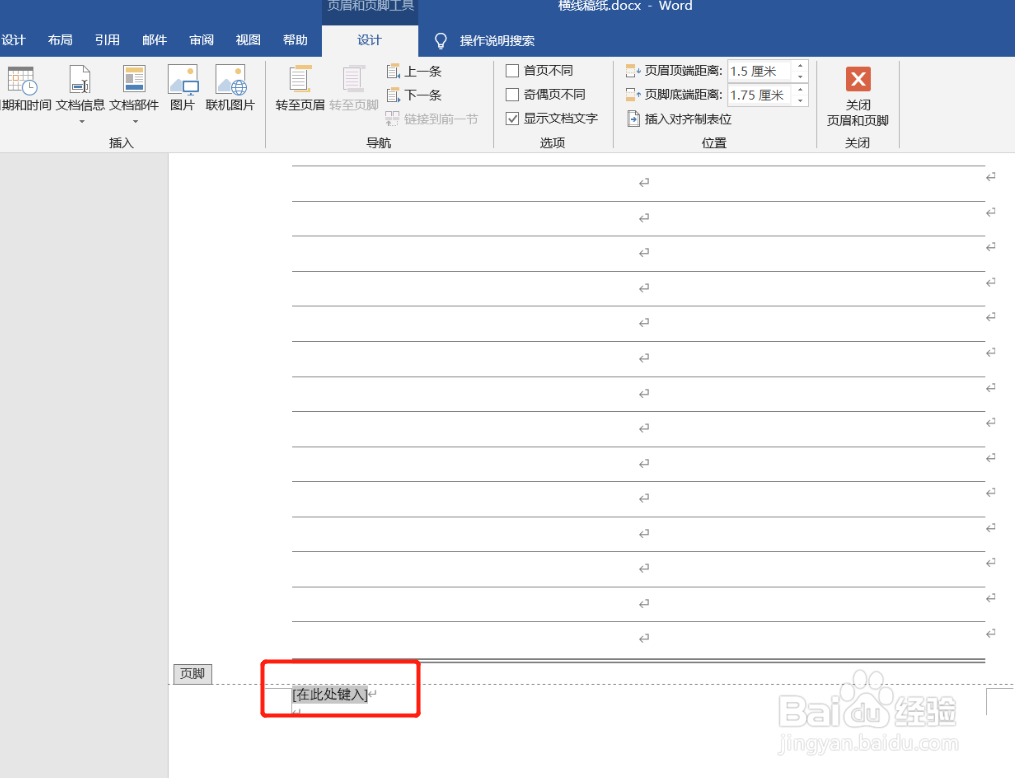Open Document Parts (文档部件) icon
Image resolution: width=1015 pixels, height=778 pixels.
(134, 80)
